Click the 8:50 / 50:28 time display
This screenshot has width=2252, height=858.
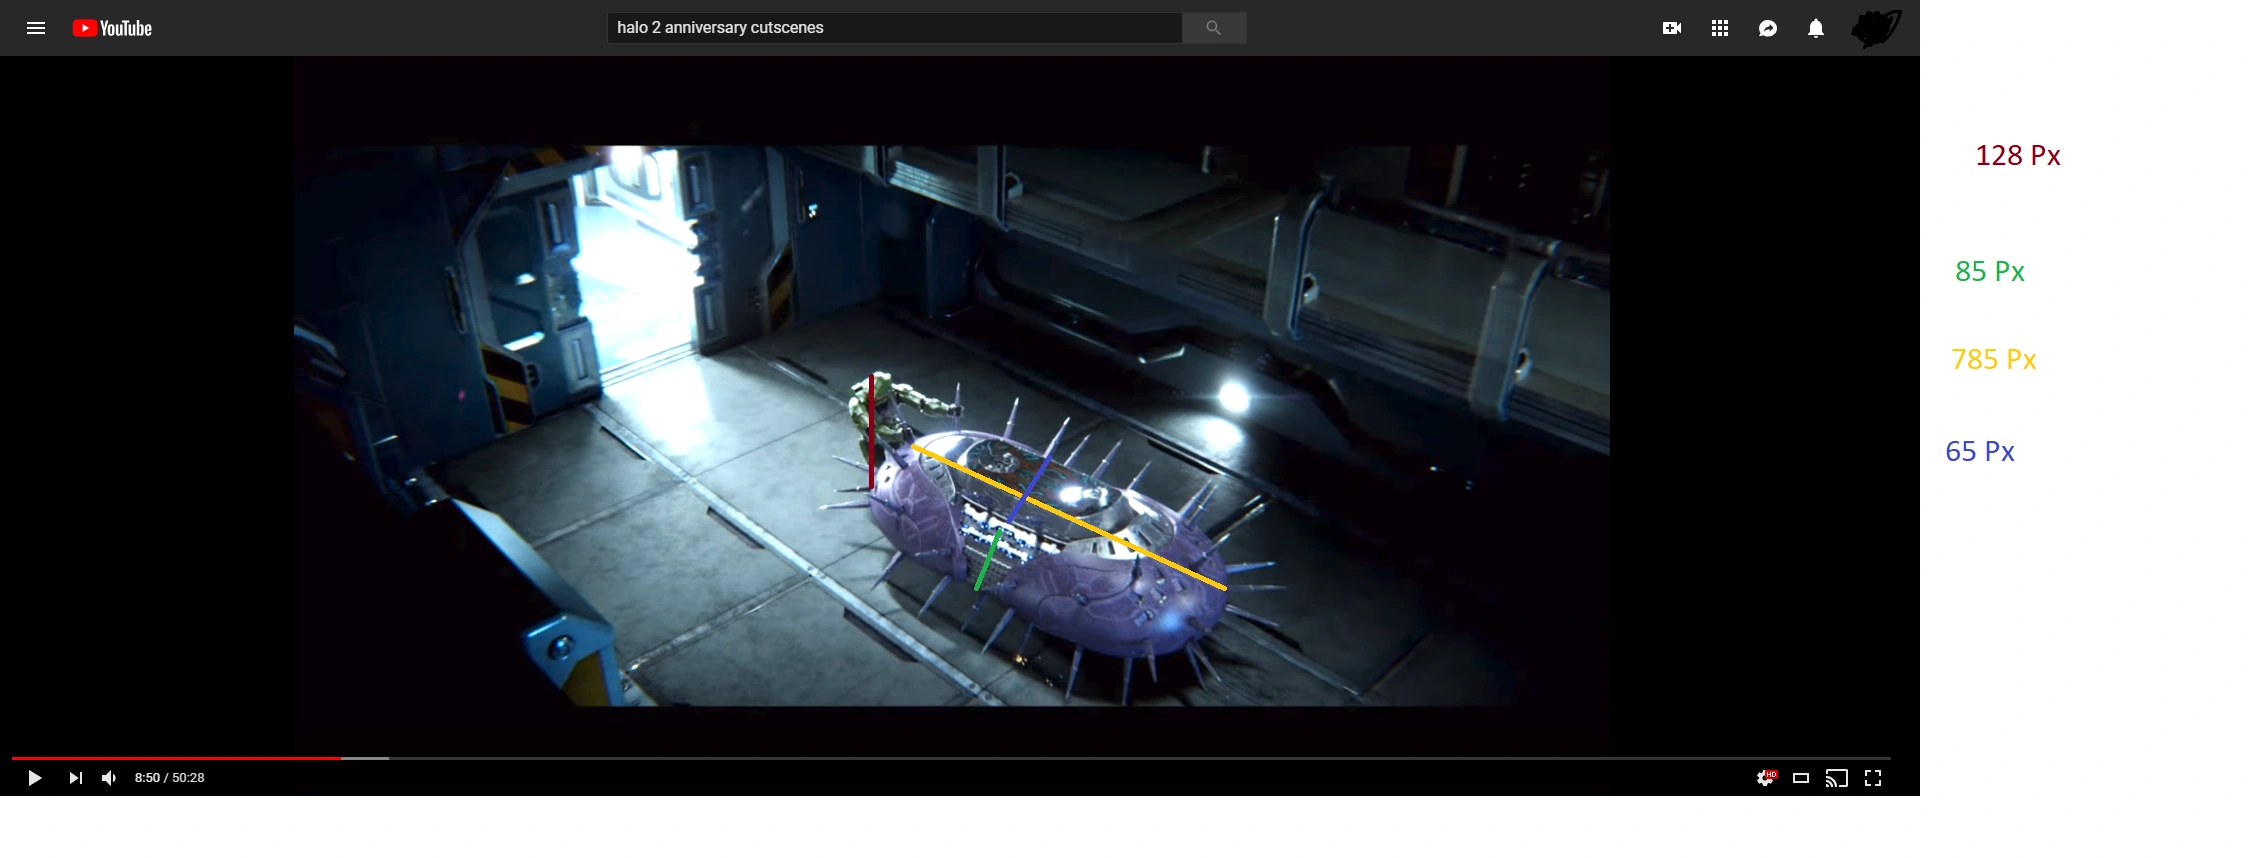[x=170, y=778]
